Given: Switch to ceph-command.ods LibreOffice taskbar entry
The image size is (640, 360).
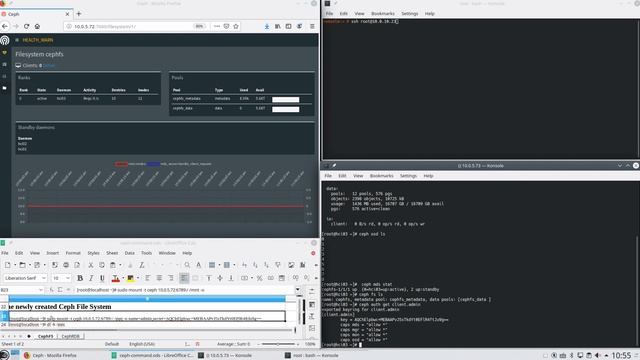Looking at the screenshot, I should [x=152, y=355].
